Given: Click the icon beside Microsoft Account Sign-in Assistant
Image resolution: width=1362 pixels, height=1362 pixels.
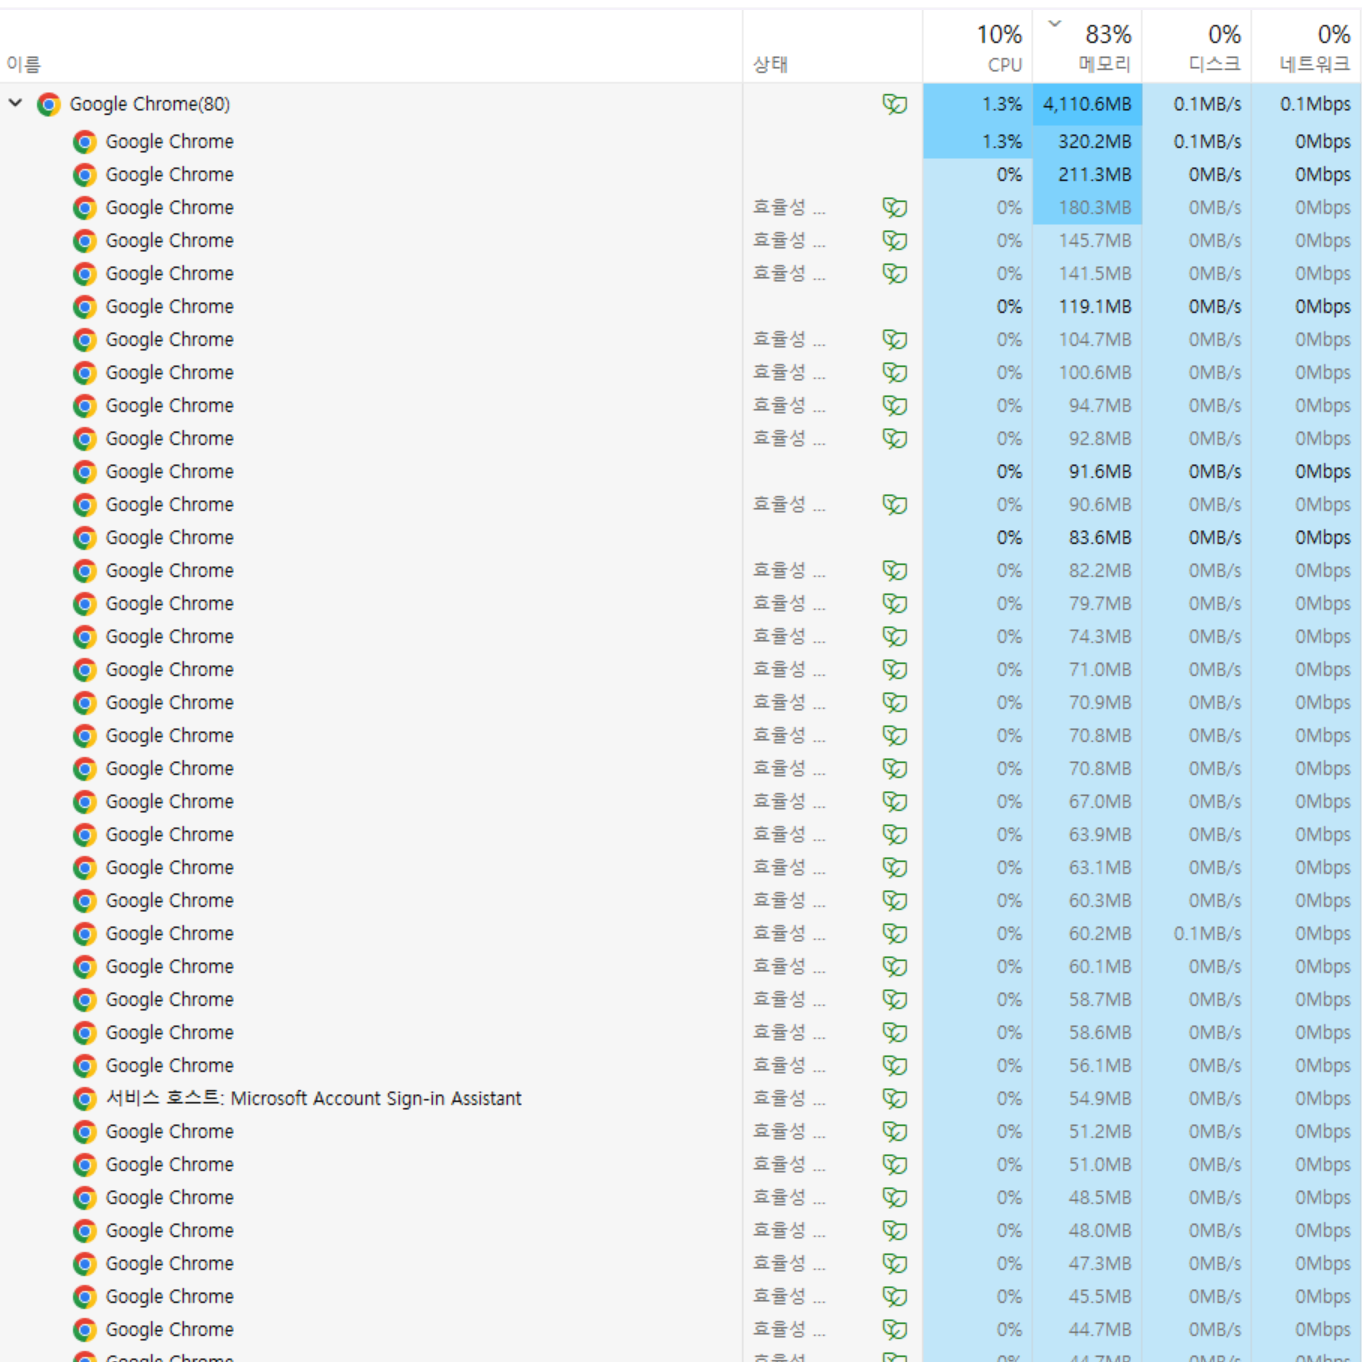Looking at the screenshot, I should click(85, 1099).
